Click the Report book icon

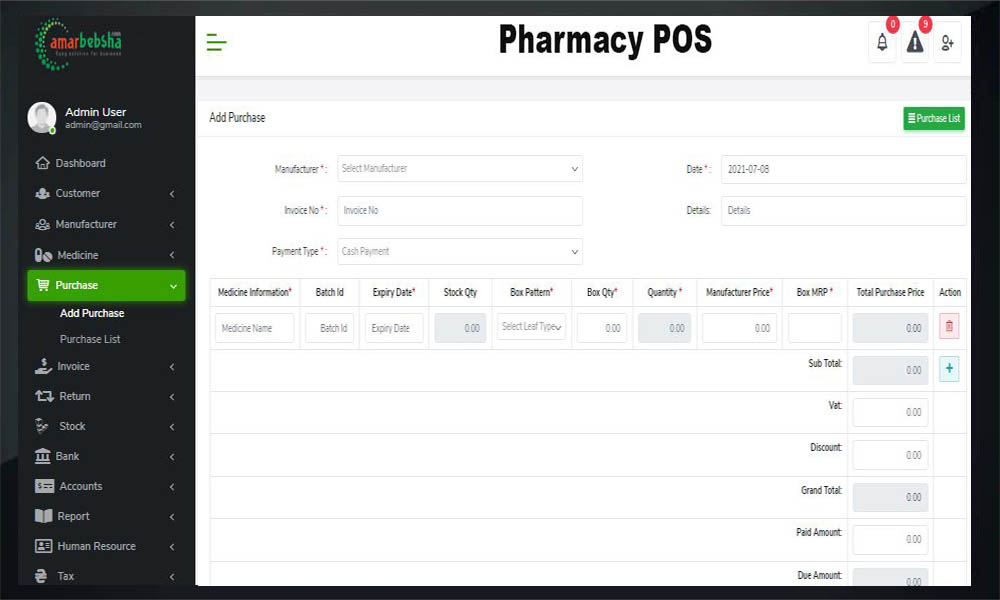43,516
